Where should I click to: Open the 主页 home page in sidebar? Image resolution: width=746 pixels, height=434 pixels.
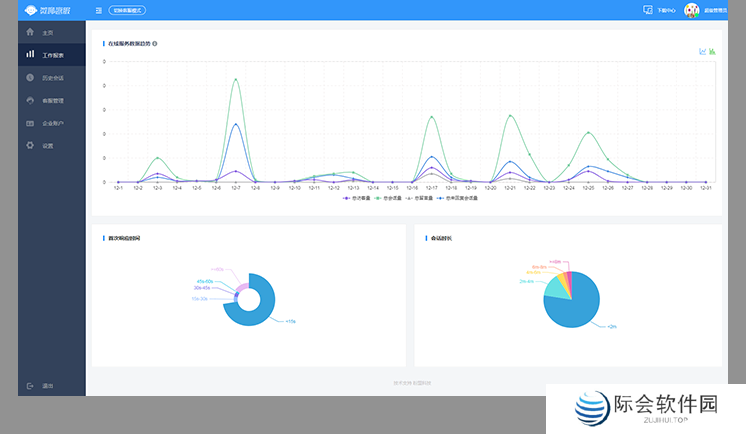click(x=46, y=32)
